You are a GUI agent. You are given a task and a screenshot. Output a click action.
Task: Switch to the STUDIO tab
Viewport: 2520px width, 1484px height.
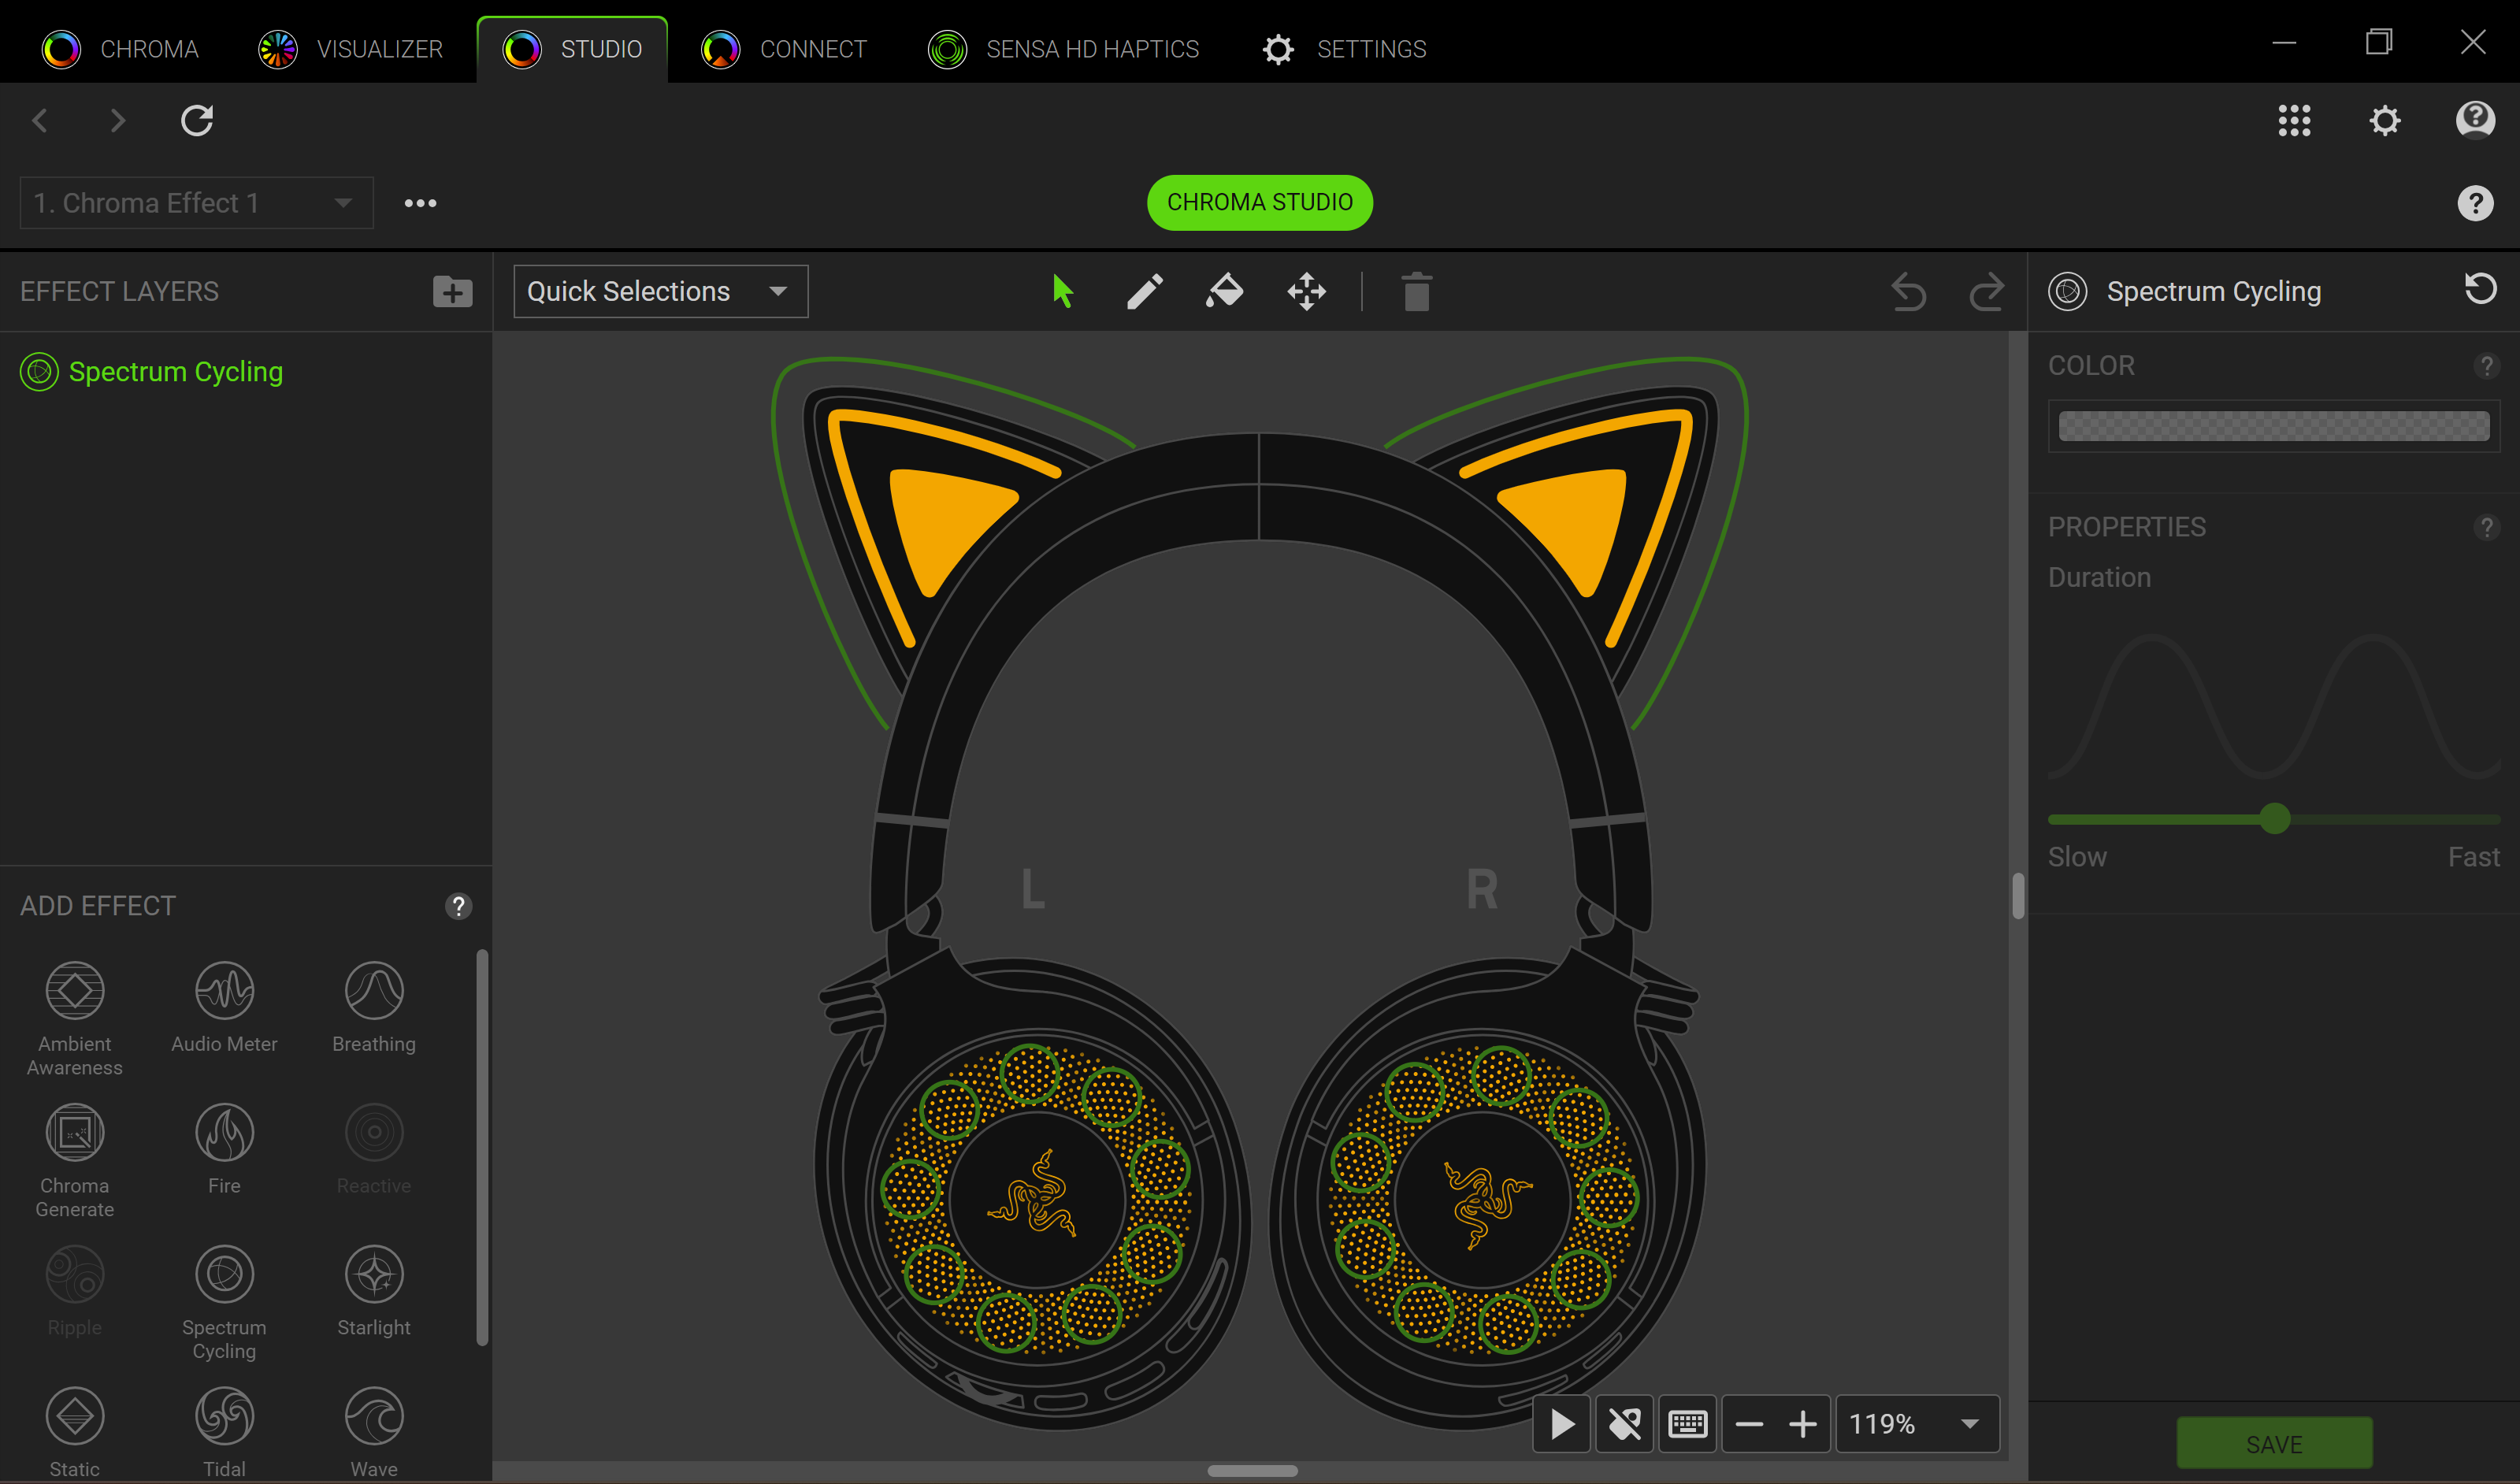[572, 49]
